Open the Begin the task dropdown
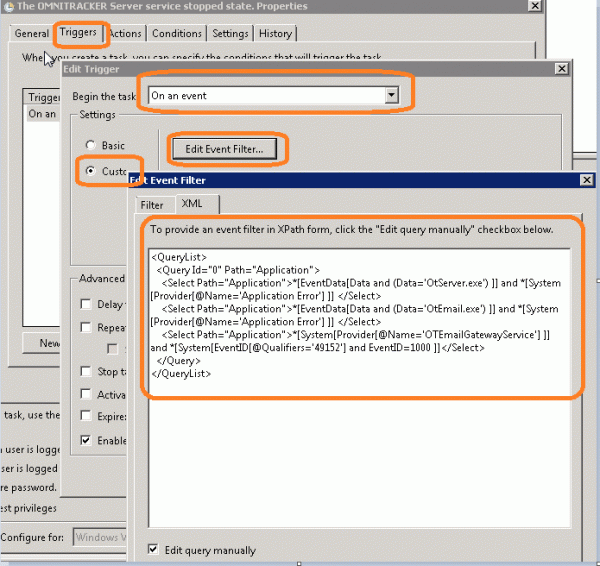 click(x=391, y=95)
